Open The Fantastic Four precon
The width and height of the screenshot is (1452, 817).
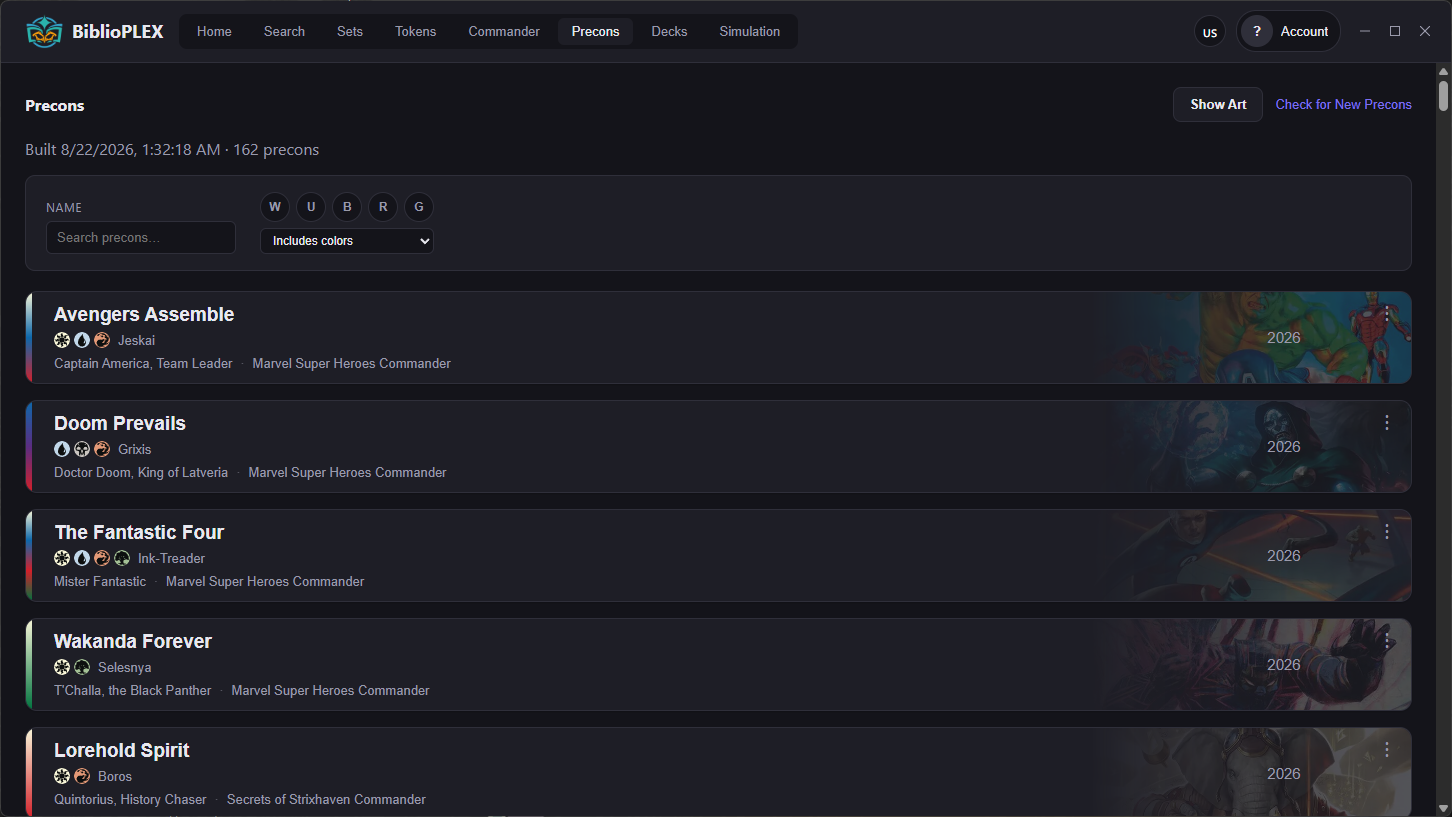tap(718, 555)
